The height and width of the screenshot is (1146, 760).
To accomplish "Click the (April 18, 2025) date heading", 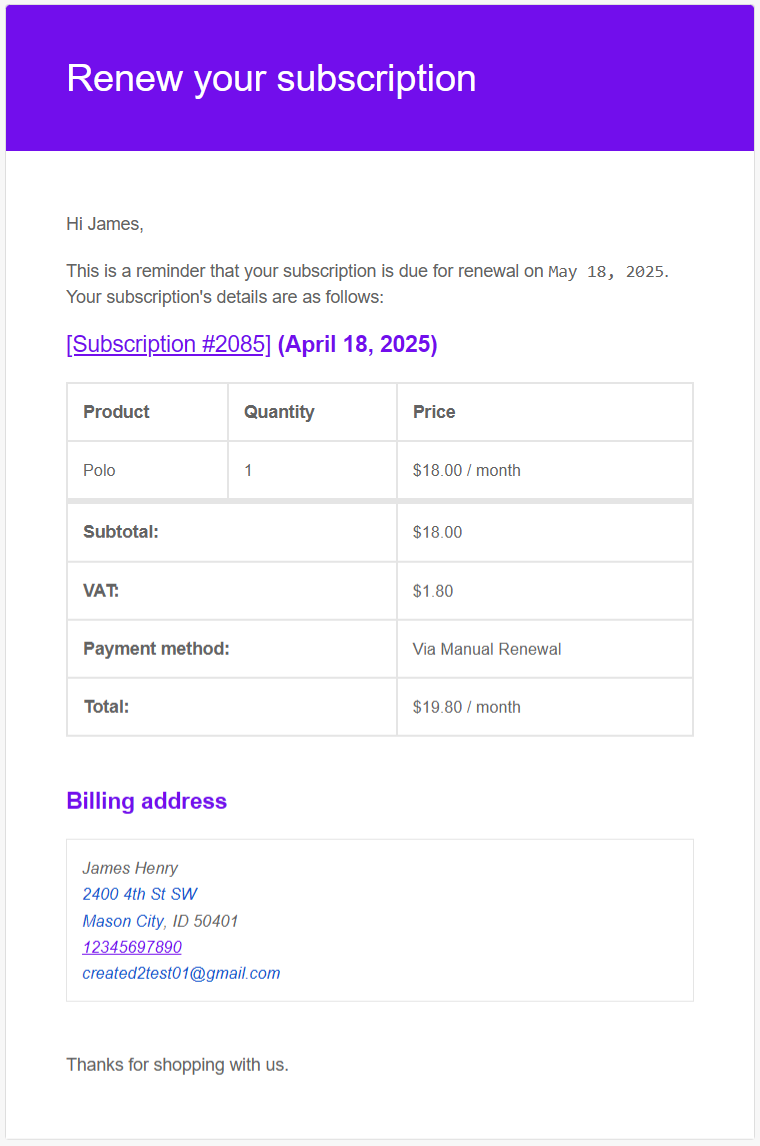I will pos(357,344).
